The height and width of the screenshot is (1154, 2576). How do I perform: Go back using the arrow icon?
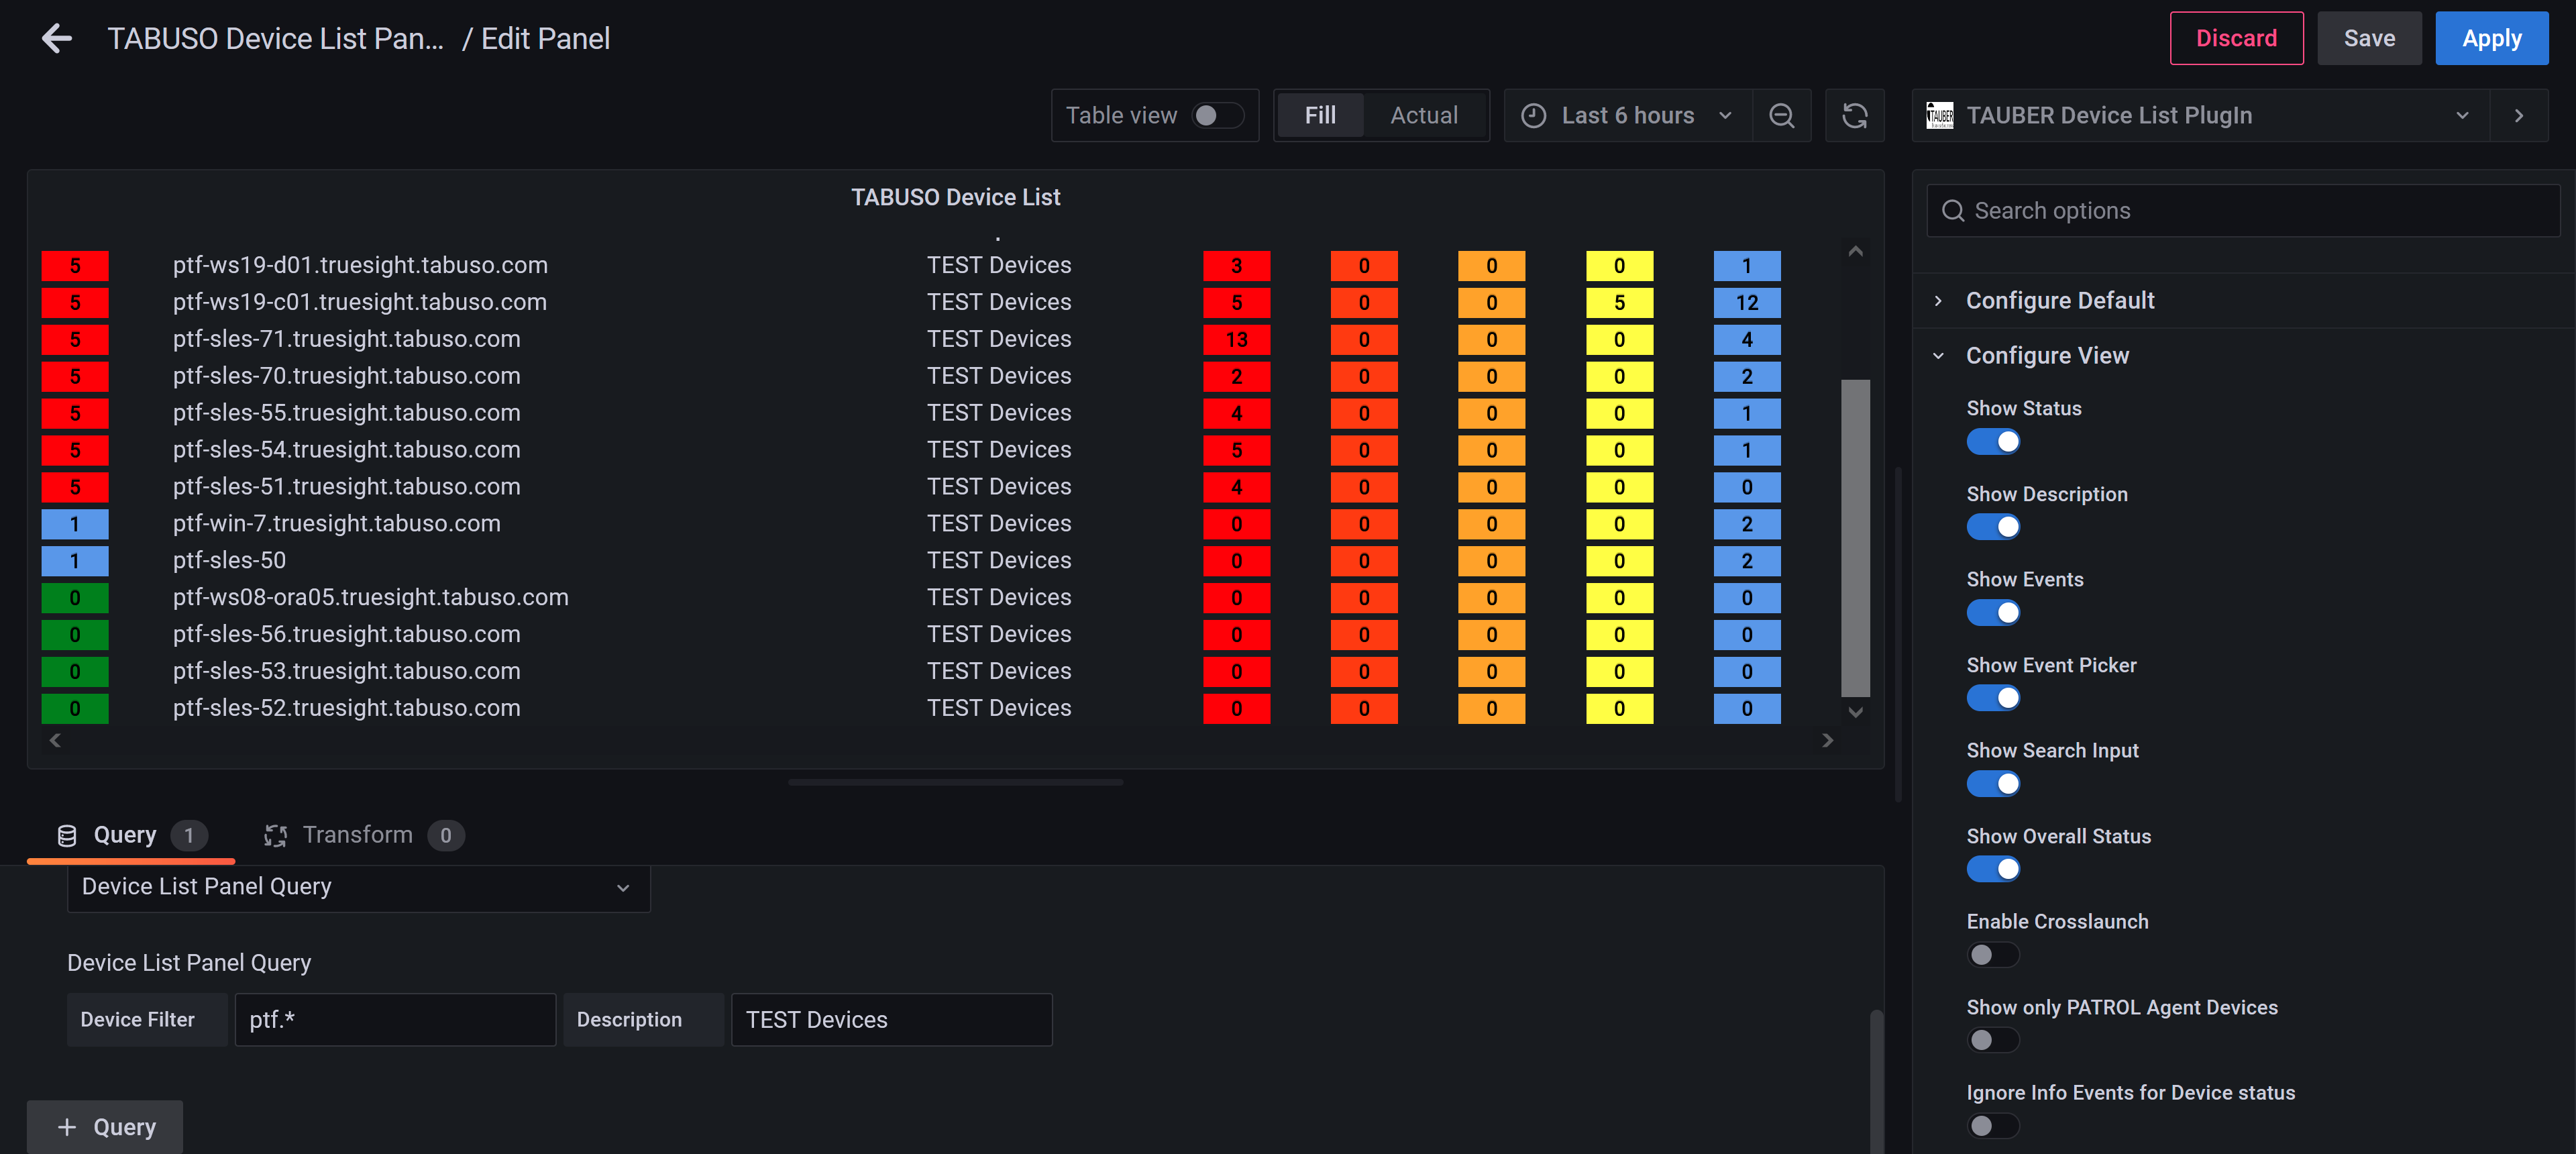(x=57, y=39)
